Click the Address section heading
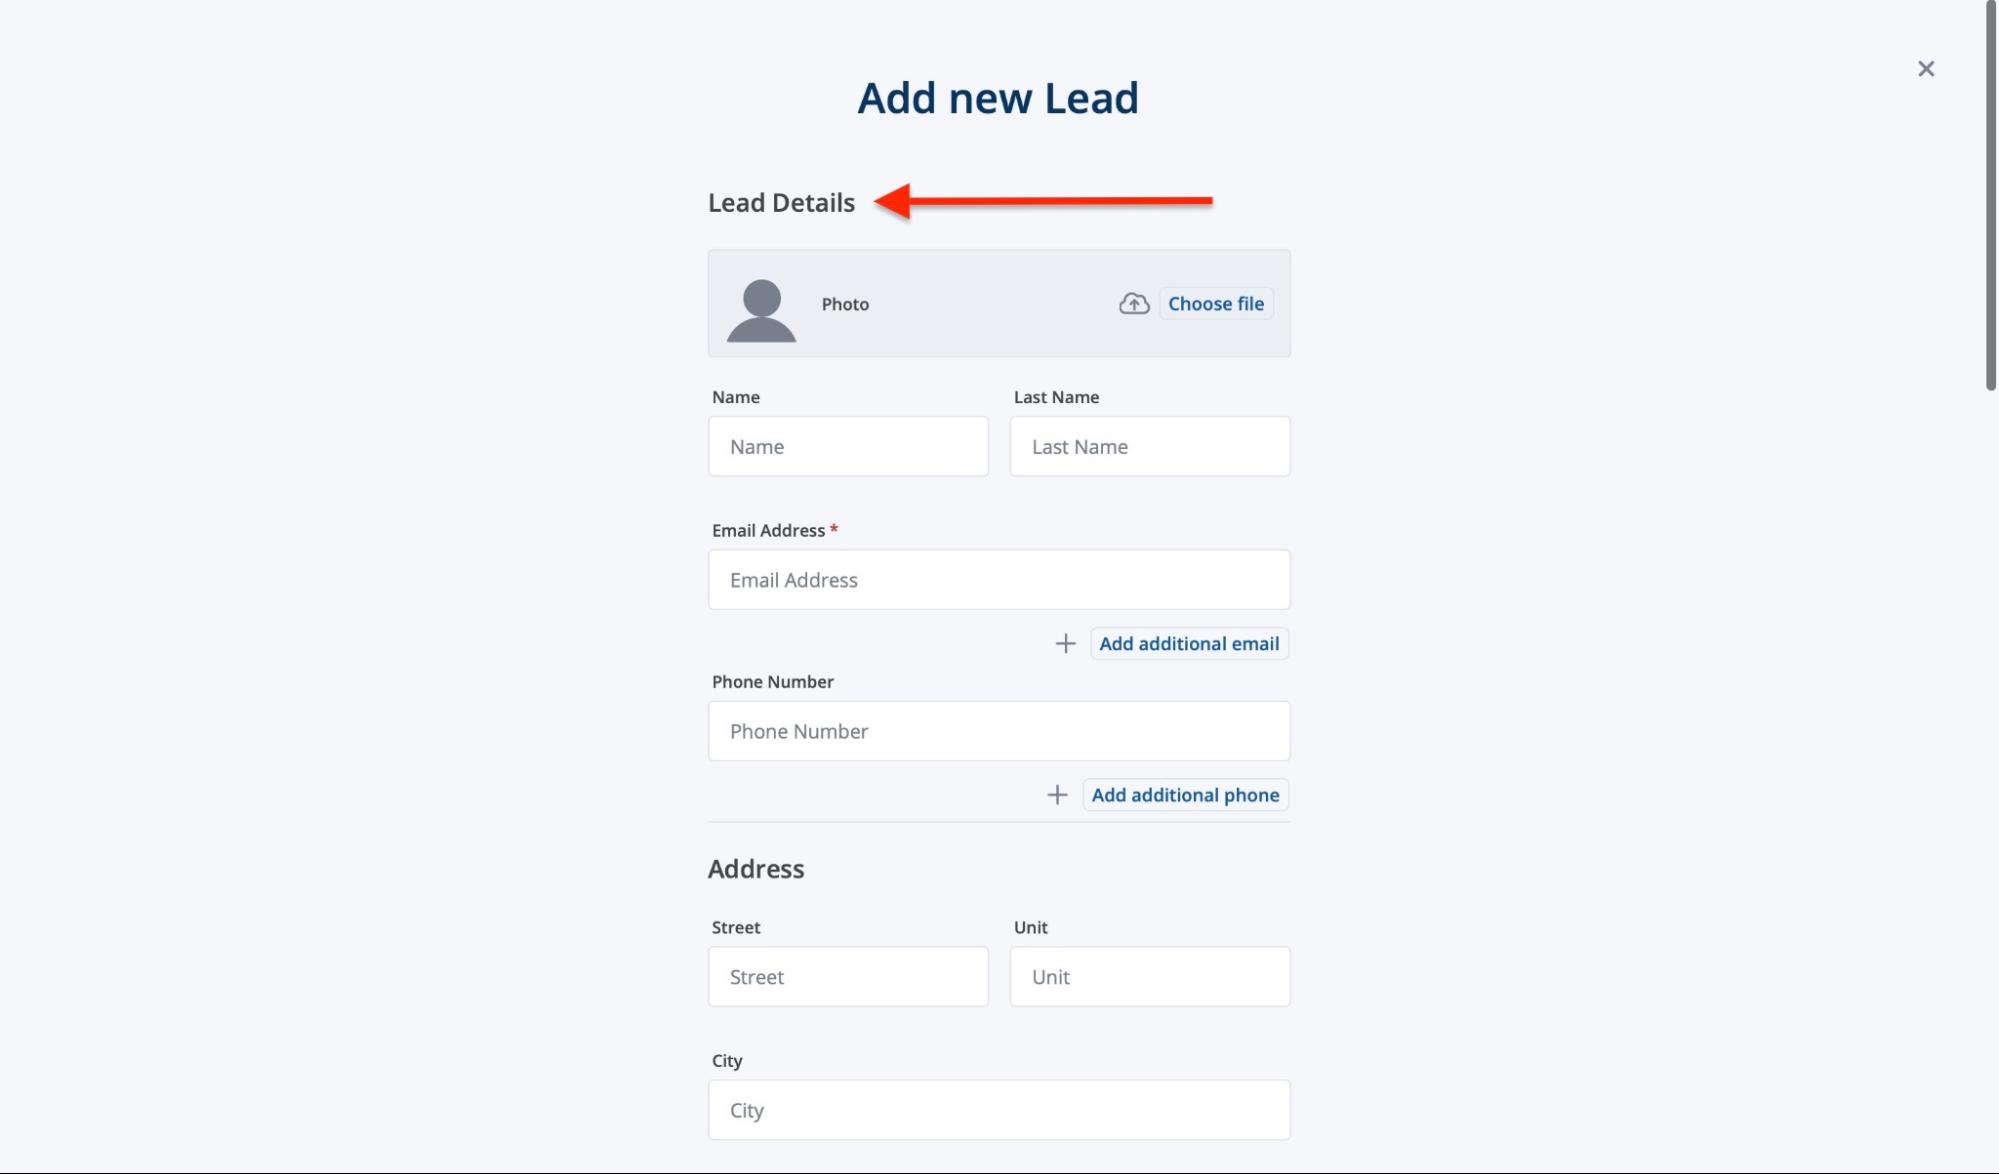This screenshot has height=1174, width=1999. [x=757, y=868]
